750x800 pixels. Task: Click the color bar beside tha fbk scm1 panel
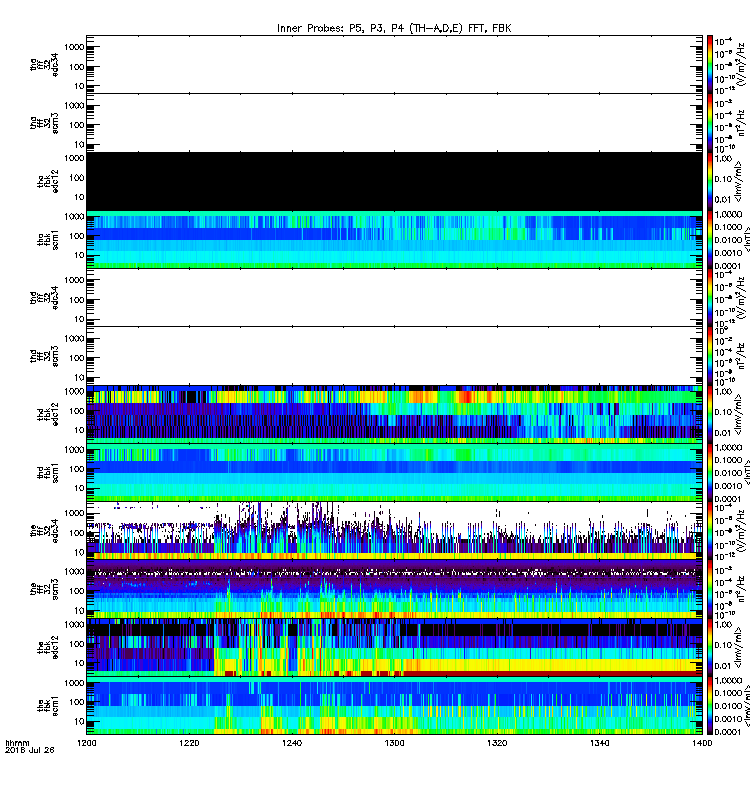[710, 239]
